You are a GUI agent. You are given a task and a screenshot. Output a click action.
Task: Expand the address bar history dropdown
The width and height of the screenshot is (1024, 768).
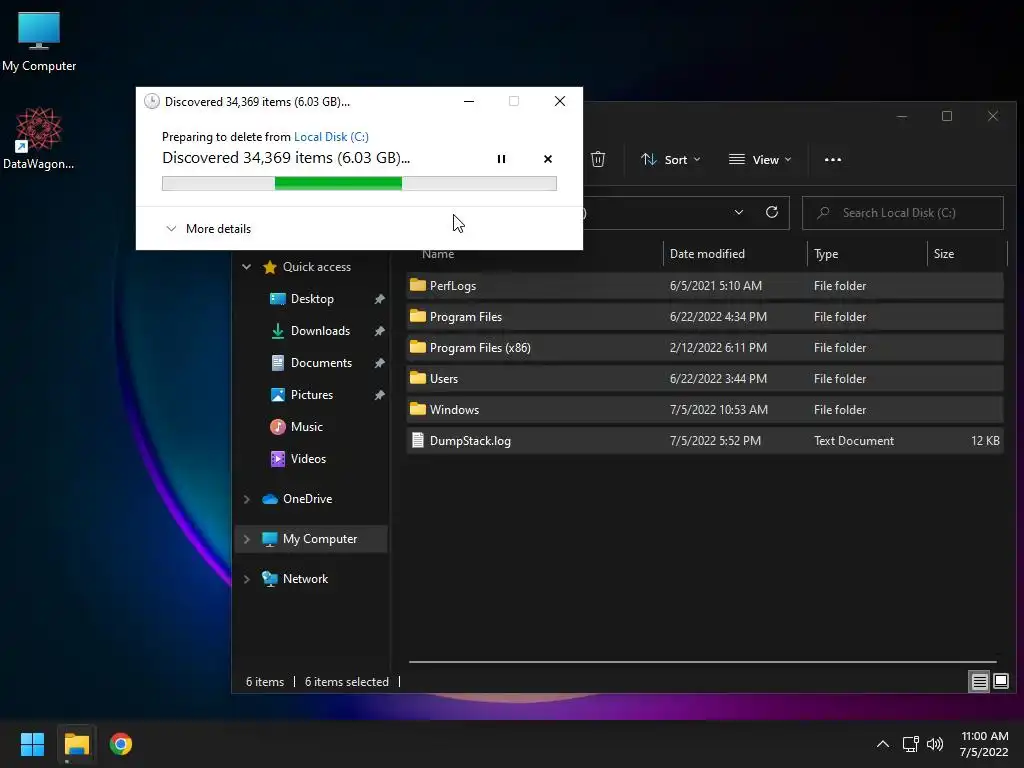click(739, 212)
